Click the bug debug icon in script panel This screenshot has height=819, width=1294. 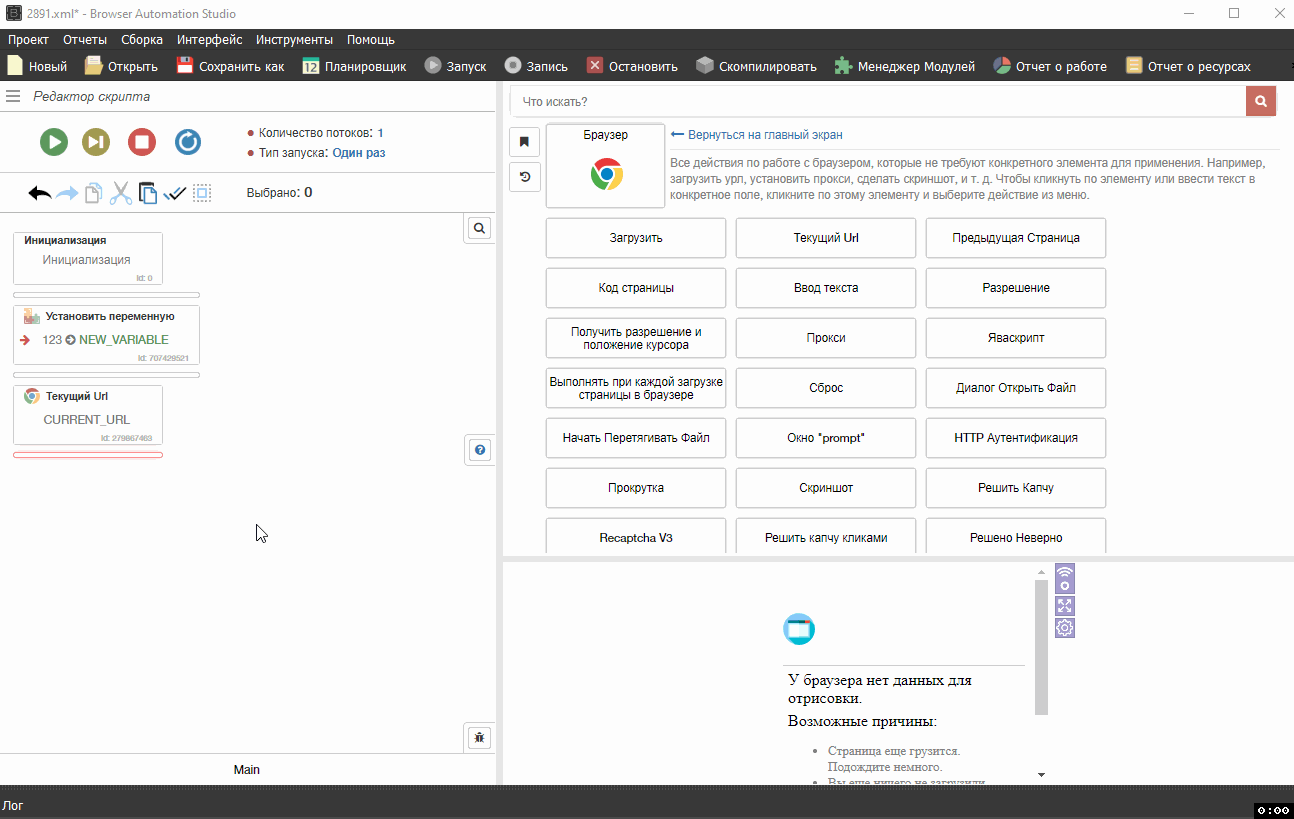click(480, 738)
